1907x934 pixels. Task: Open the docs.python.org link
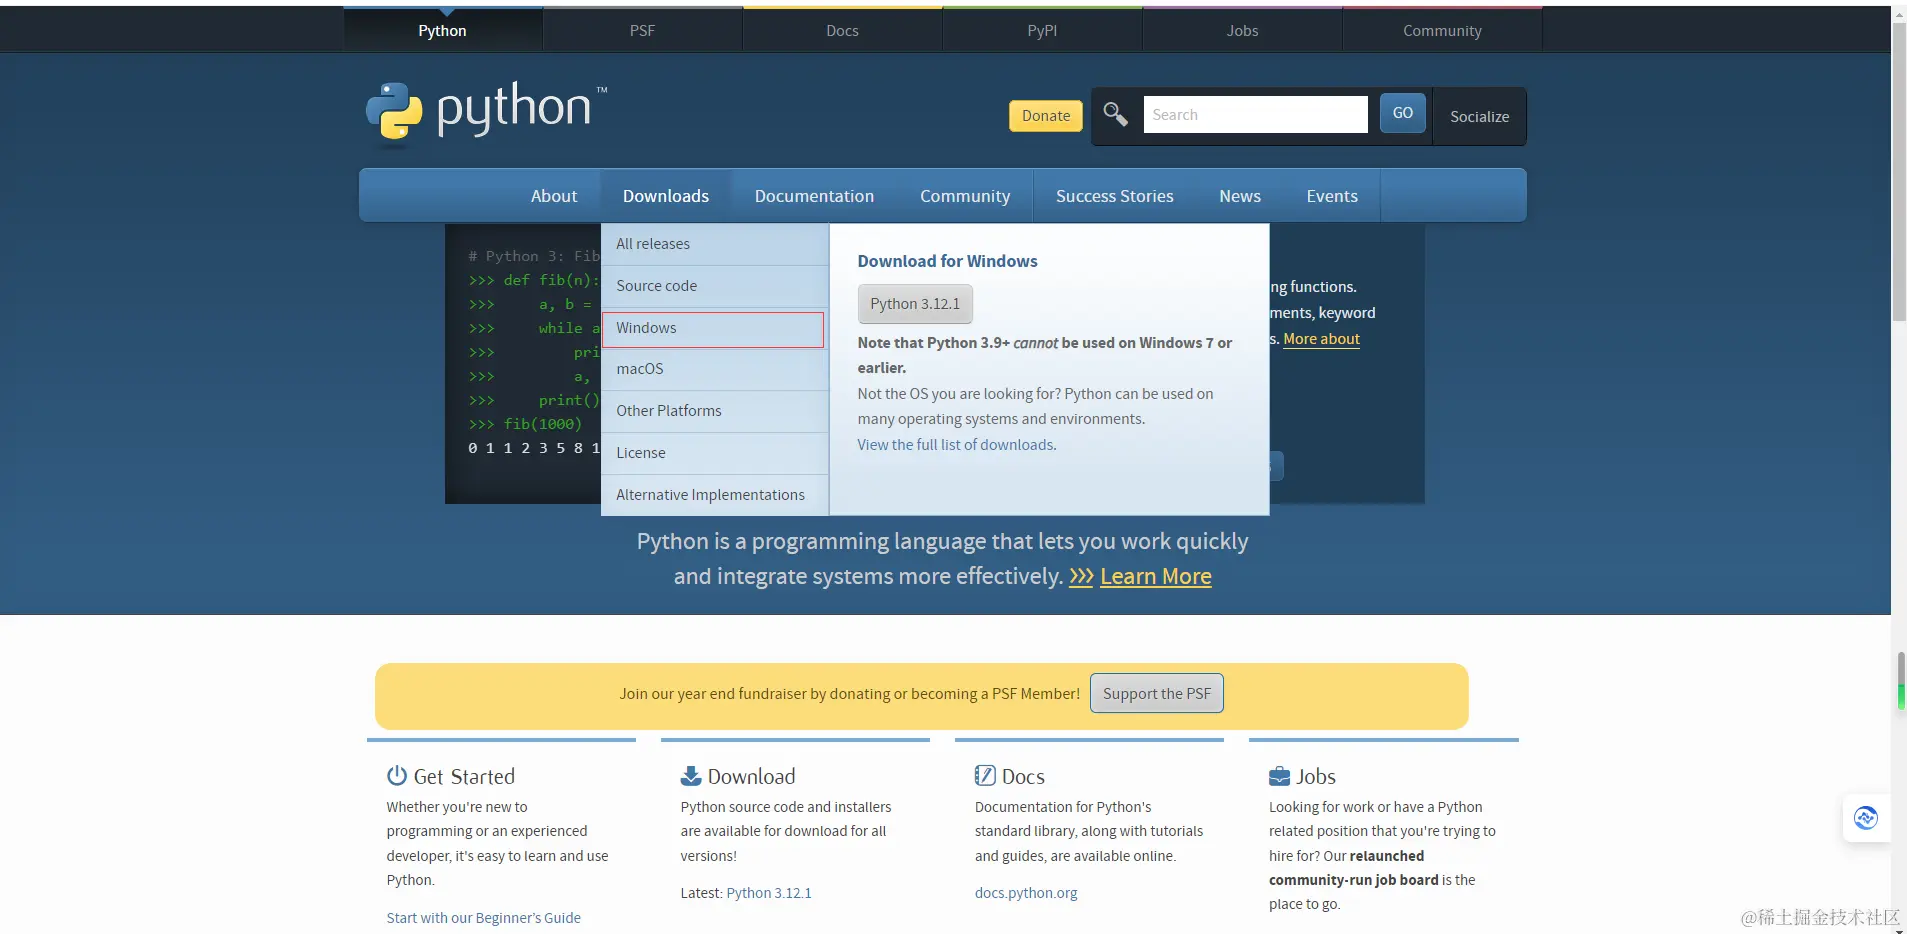1026,893
